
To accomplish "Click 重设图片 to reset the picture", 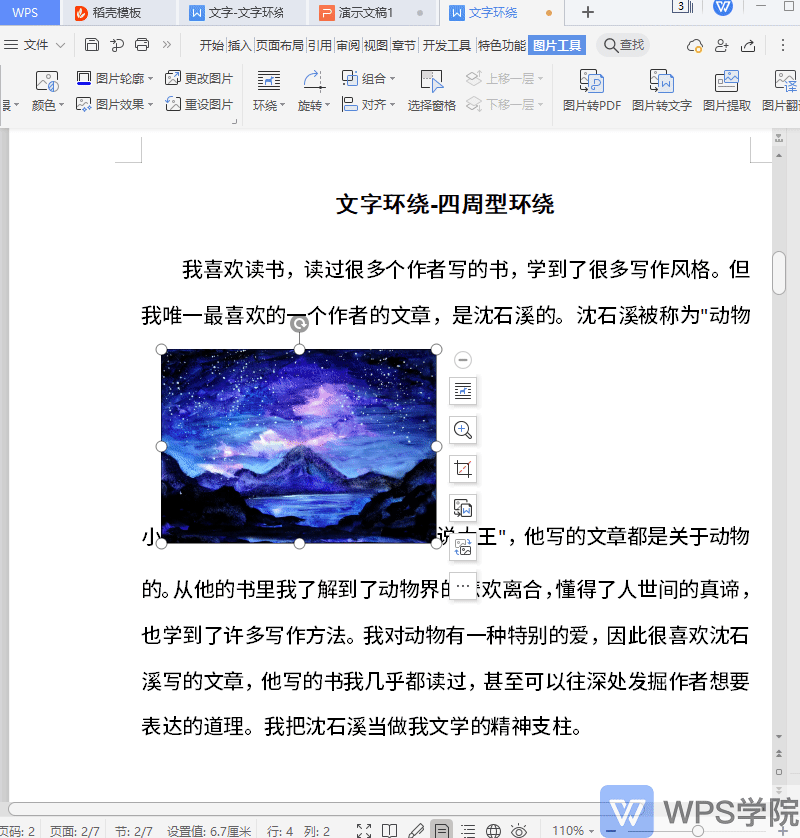I will [x=199, y=104].
